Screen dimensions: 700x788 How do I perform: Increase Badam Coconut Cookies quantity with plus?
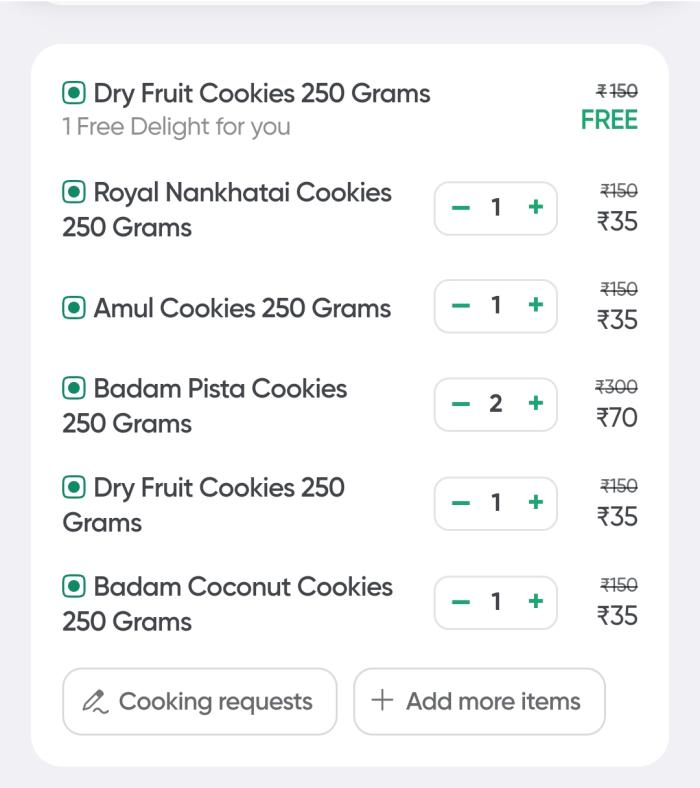click(x=536, y=601)
